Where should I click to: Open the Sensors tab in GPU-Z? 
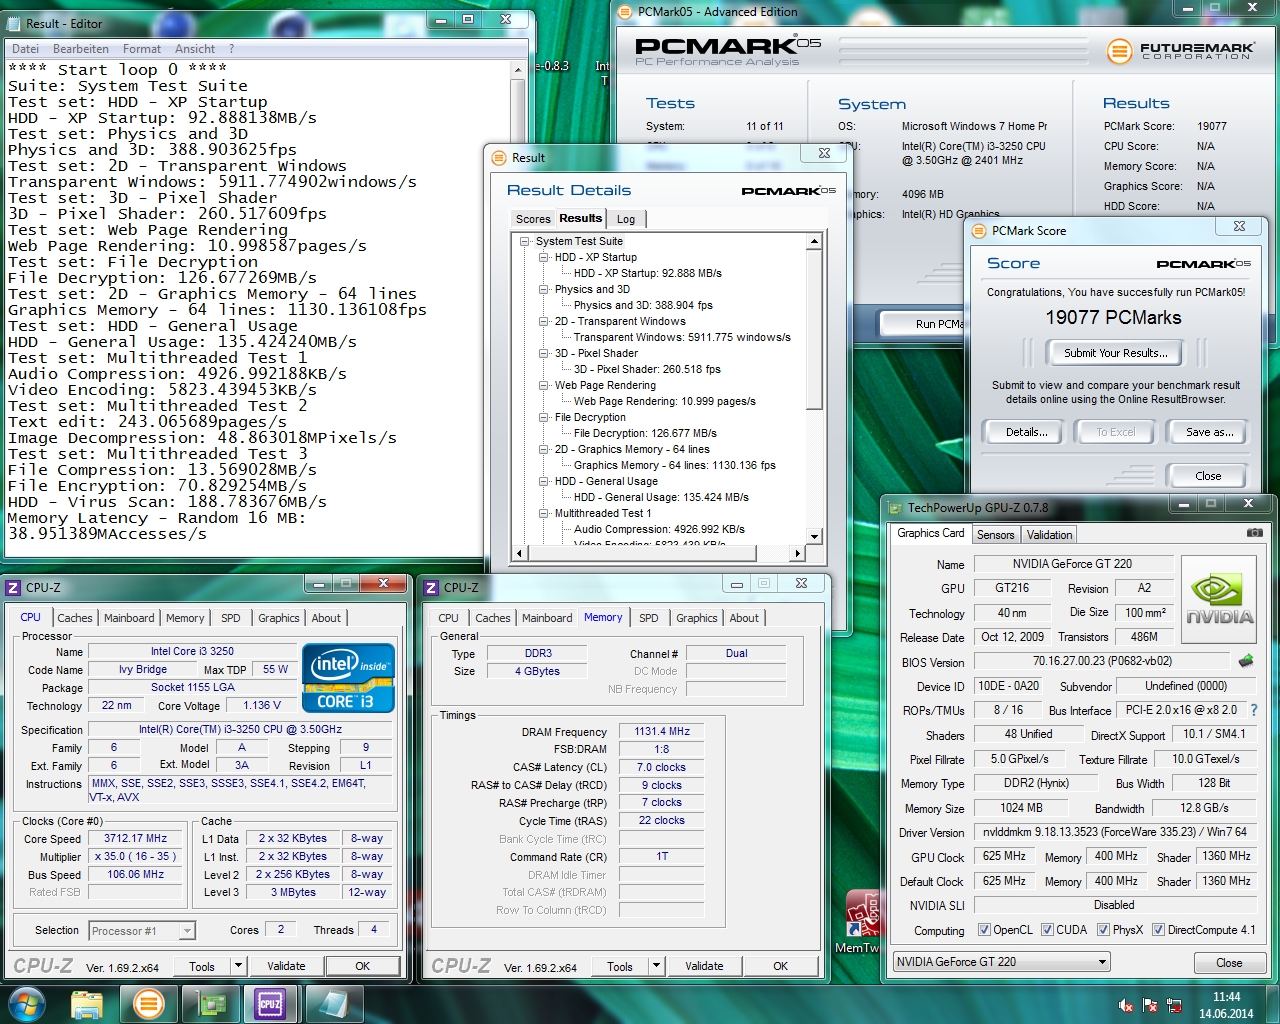point(995,535)
